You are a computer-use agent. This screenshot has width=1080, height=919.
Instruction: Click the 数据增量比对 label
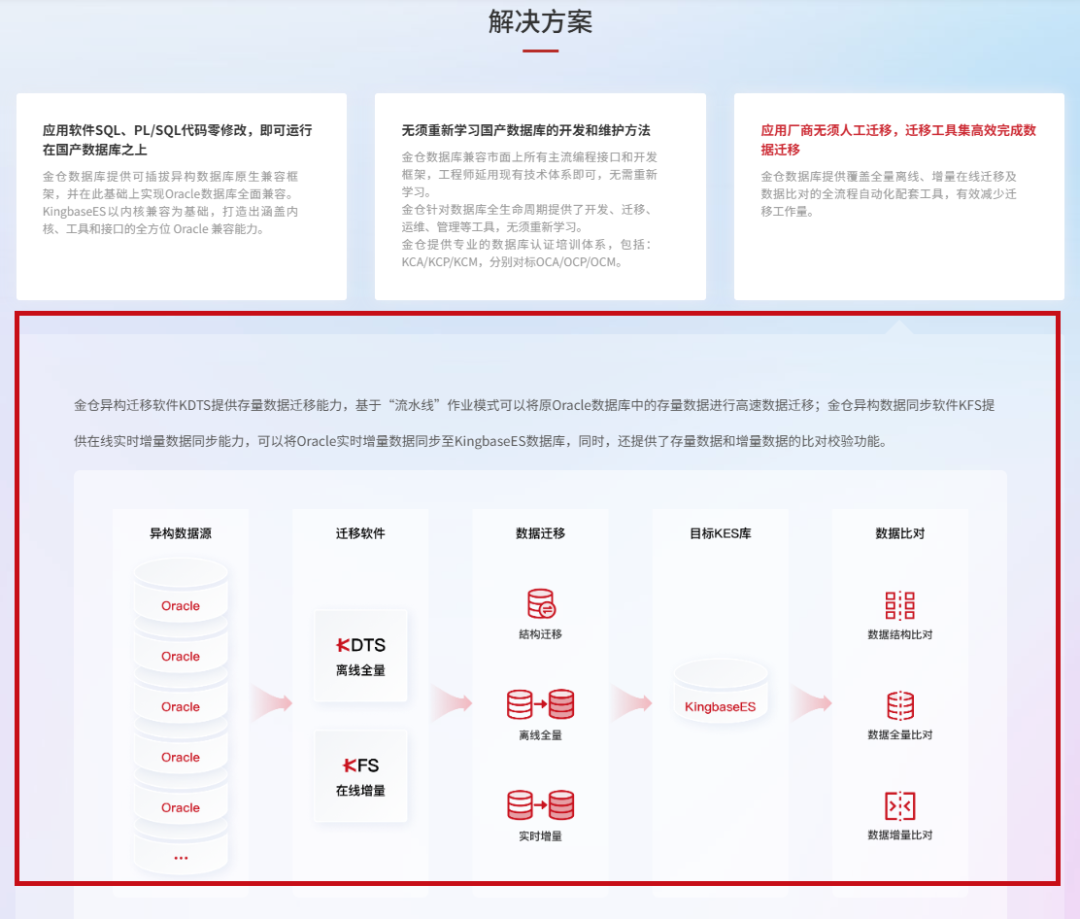[900, 835]
